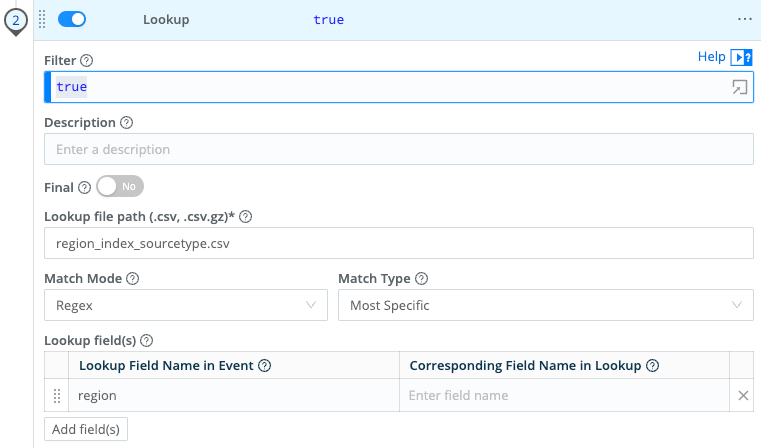Click the Add field(s) button
Screen dimensions: 761x448
(x=86, y=429)
